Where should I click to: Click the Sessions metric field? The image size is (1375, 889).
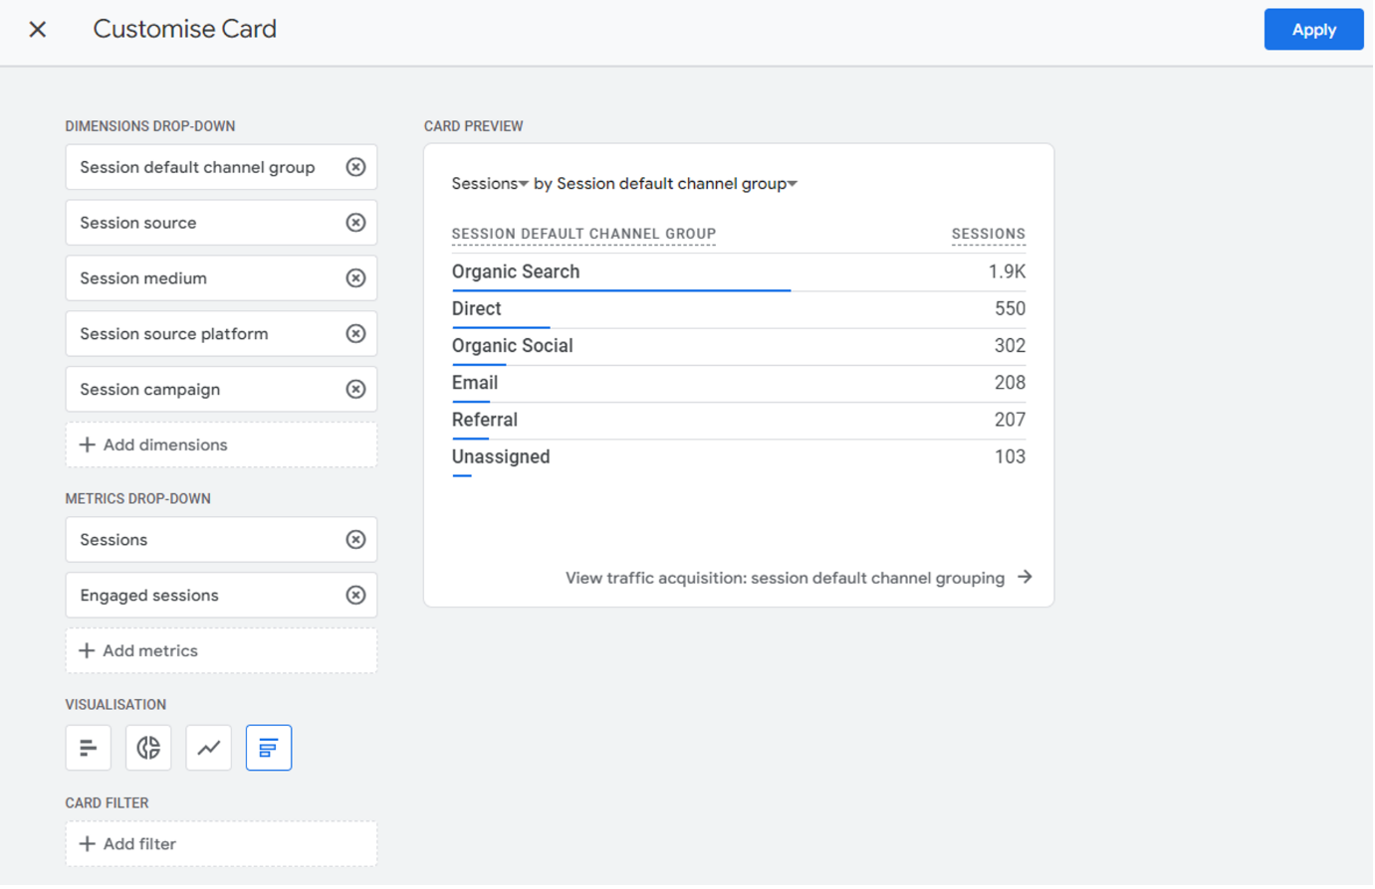click(221, 540)
